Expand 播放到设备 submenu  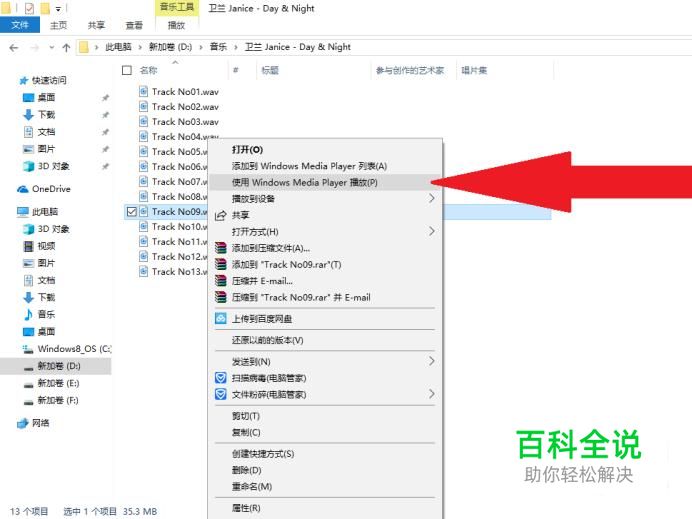coord(325,199)
